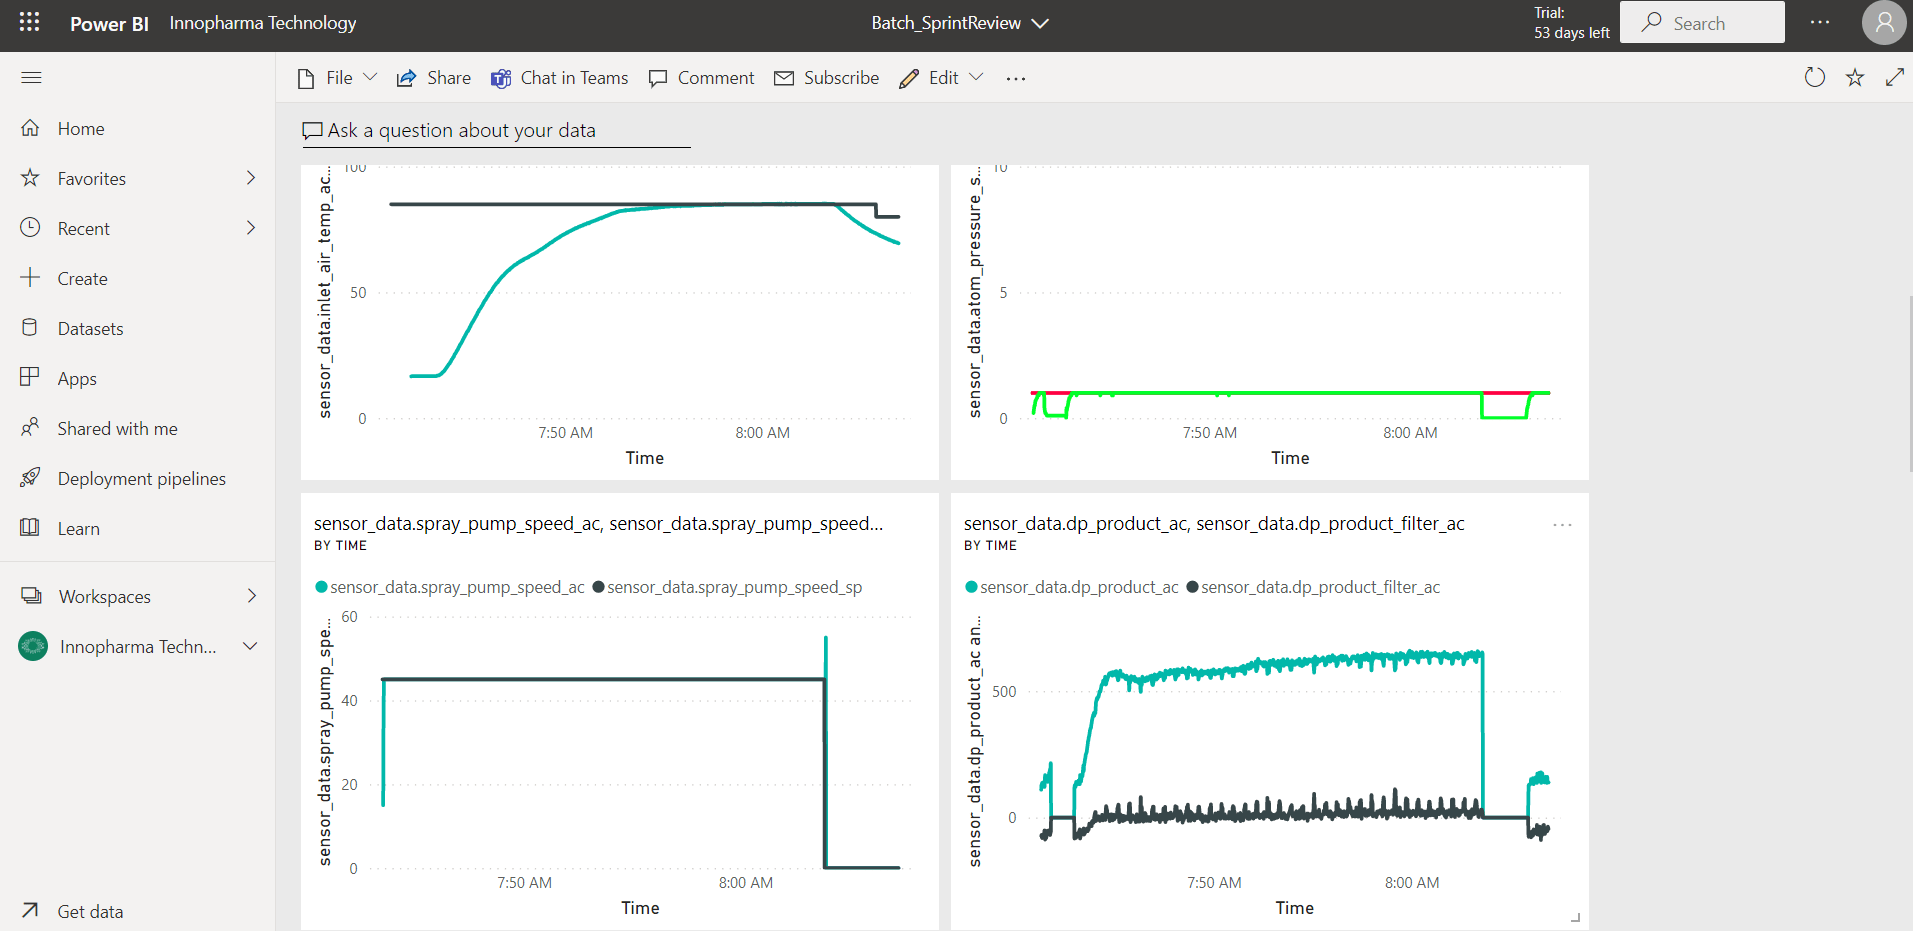The width and height of the screenshot is (1913, 931).
Task: Open the user account avatar
Action: point(1883,23)
